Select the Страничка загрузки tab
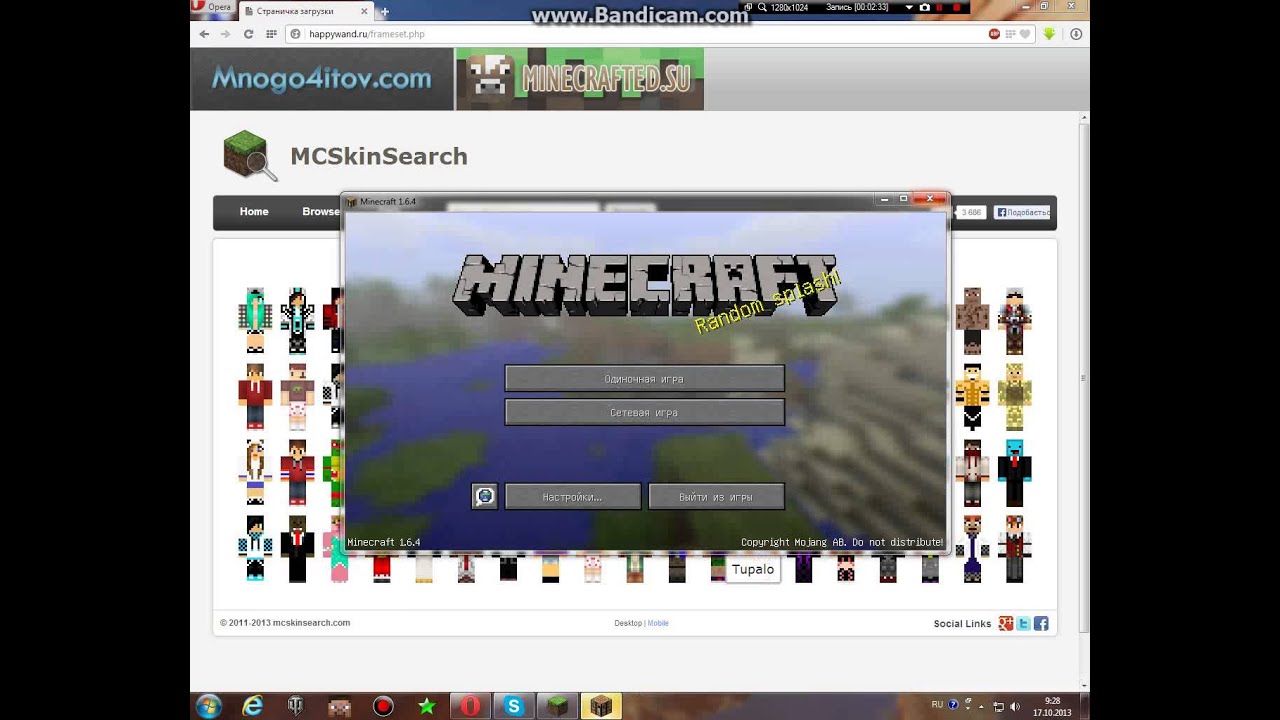Screen dimensions: 1280x720 306,12
